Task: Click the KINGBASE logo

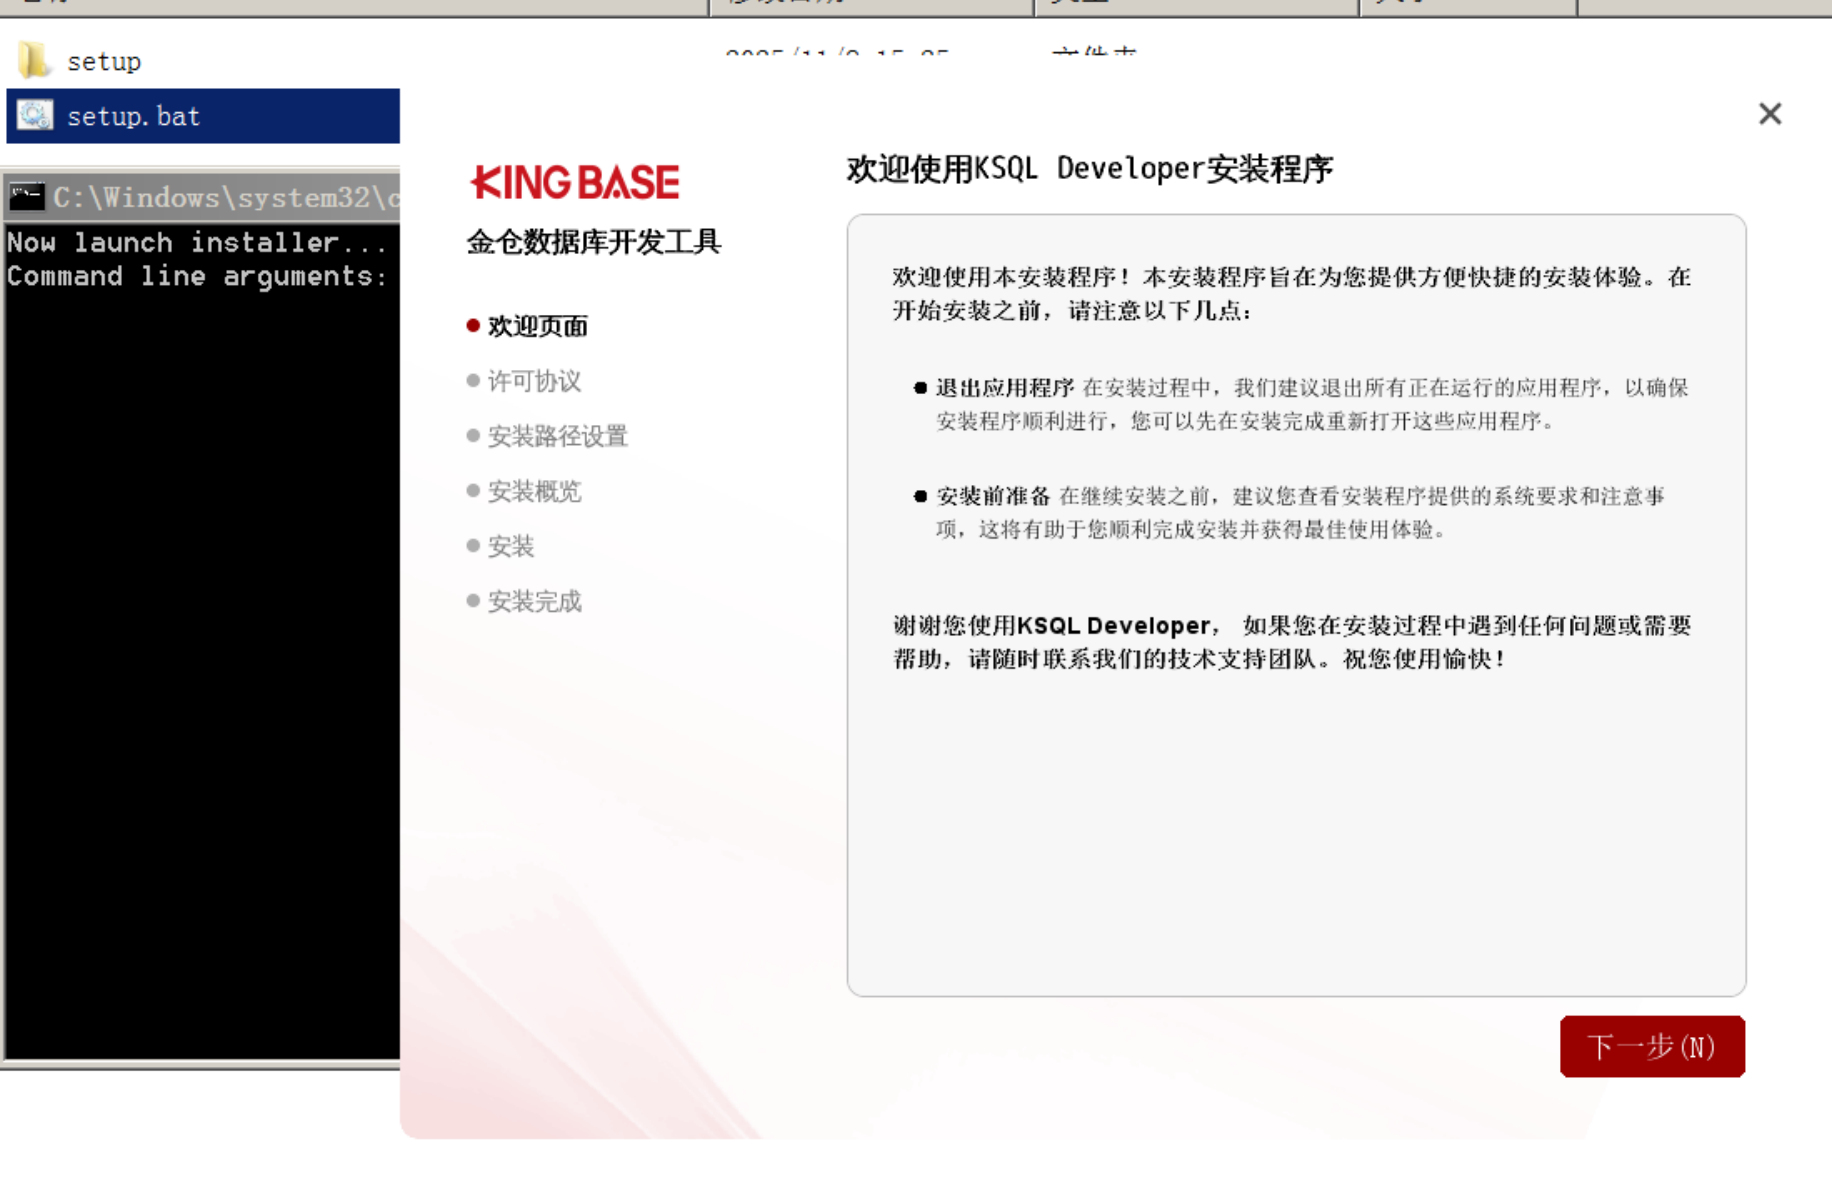Action: pos(574,182)
